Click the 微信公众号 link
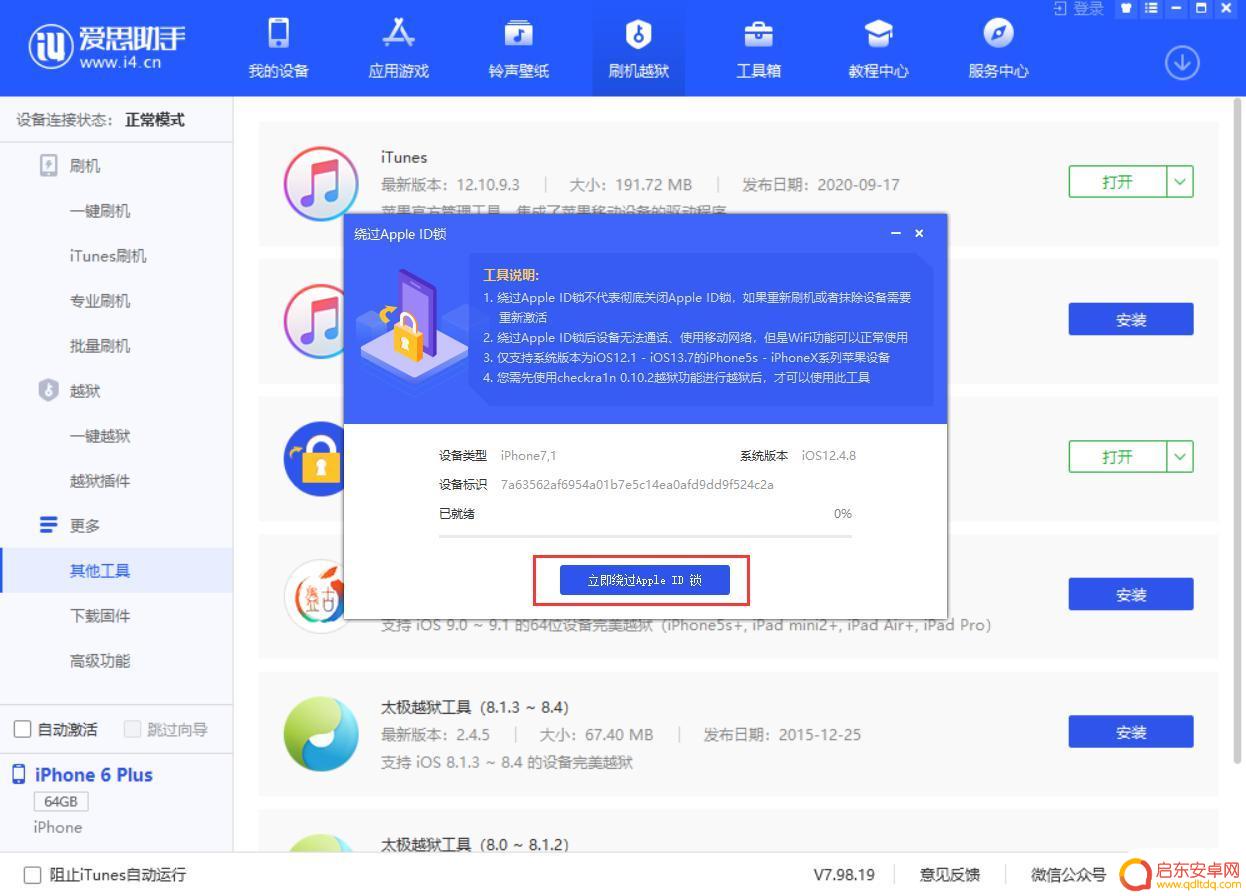This screenshot has height=896, width=1246. tap(1068, 875)
